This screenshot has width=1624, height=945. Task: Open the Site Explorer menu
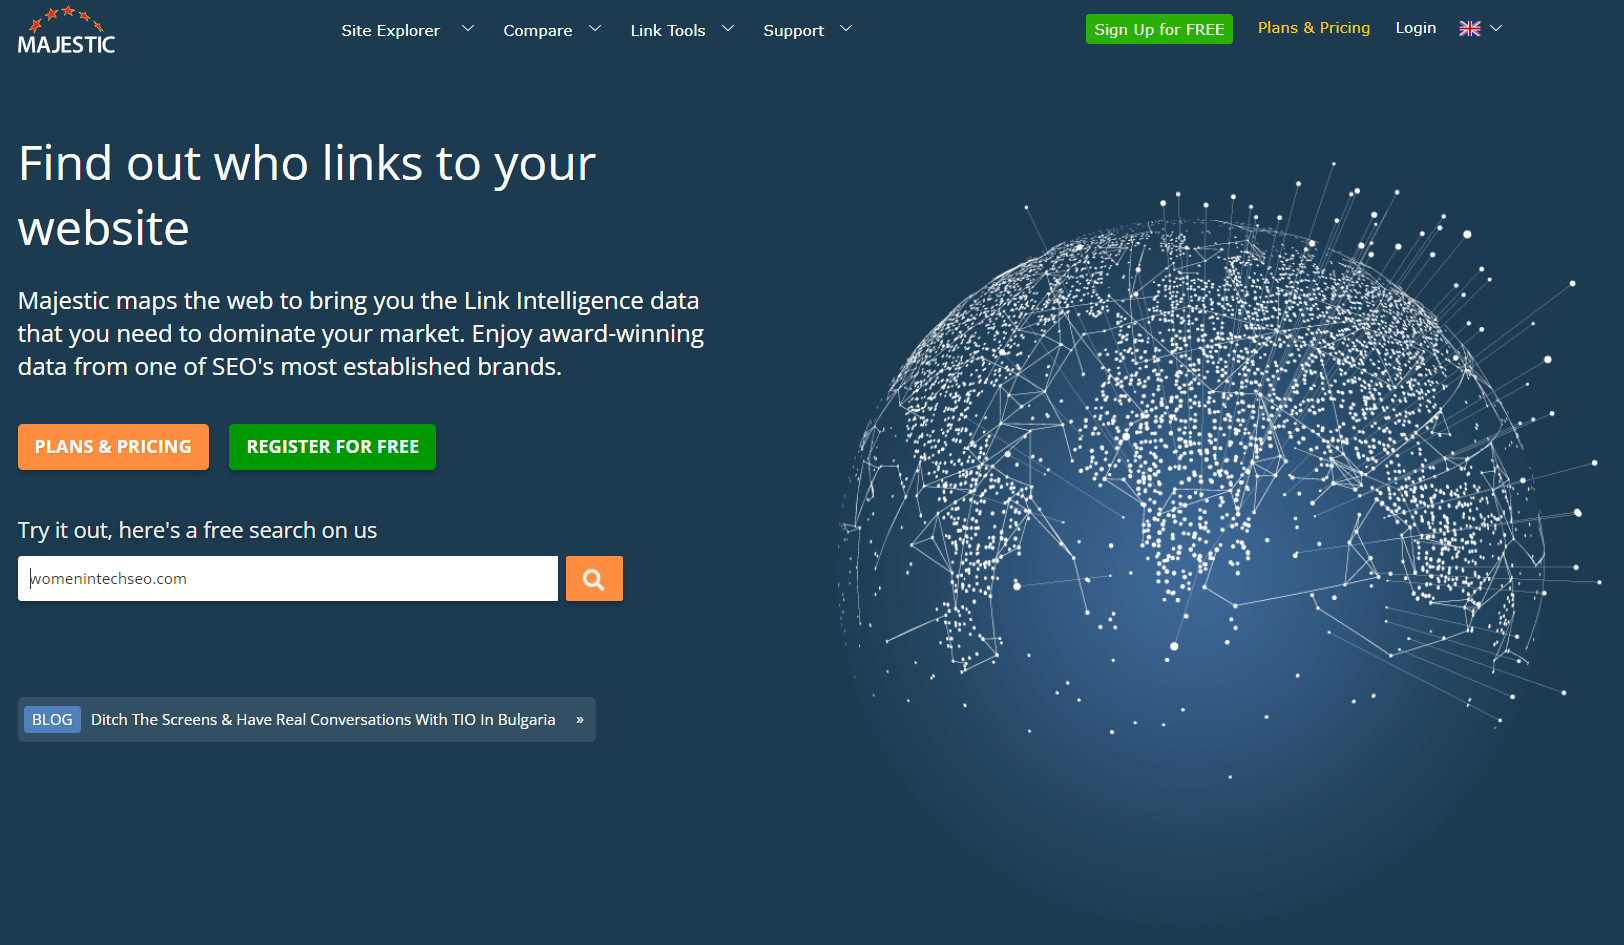click(x=390, y=31)
